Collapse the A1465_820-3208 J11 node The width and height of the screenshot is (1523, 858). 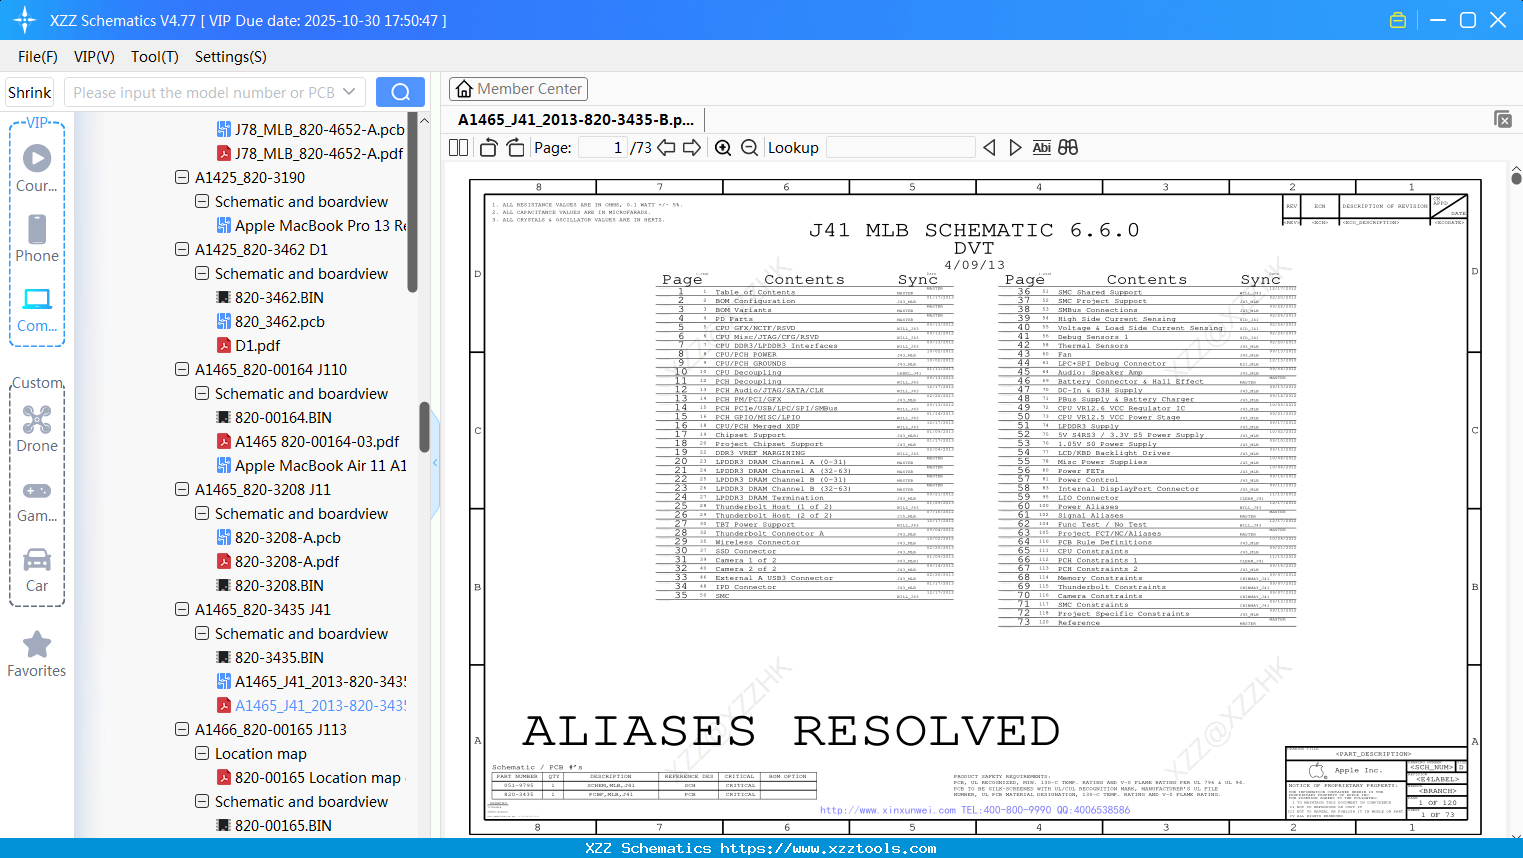(182, 489)
